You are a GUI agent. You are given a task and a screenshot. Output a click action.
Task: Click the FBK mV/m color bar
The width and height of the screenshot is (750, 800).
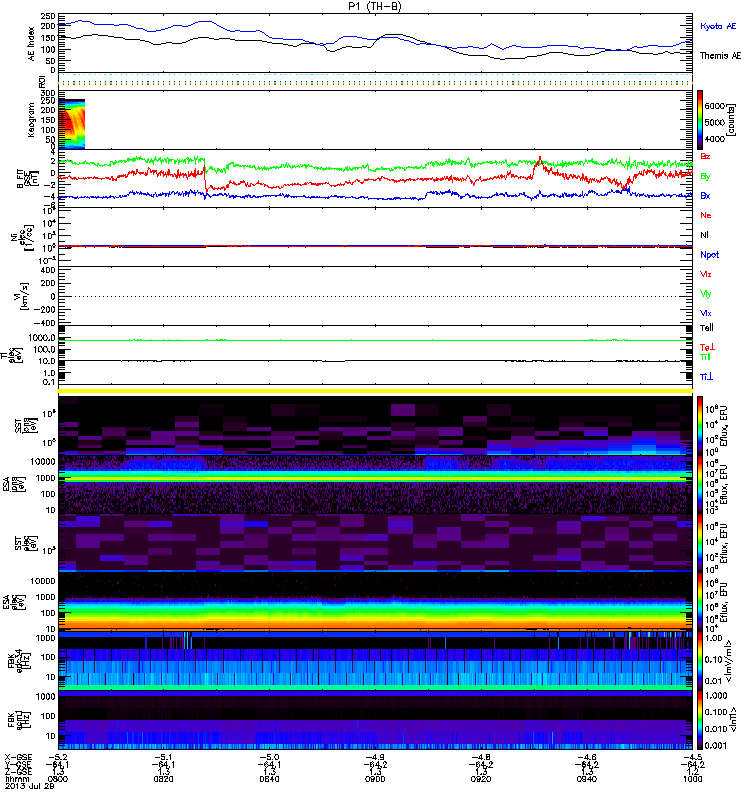[700, 660]
